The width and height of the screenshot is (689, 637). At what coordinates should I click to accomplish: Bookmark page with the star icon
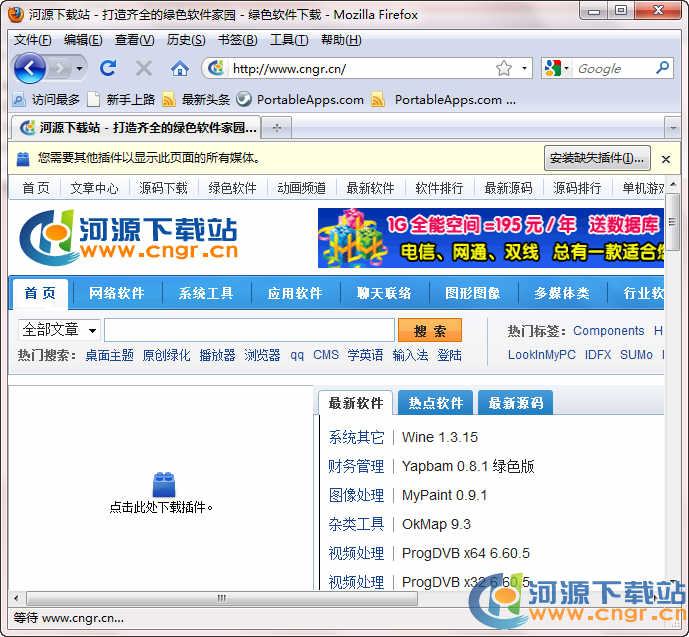click(504, 68)
